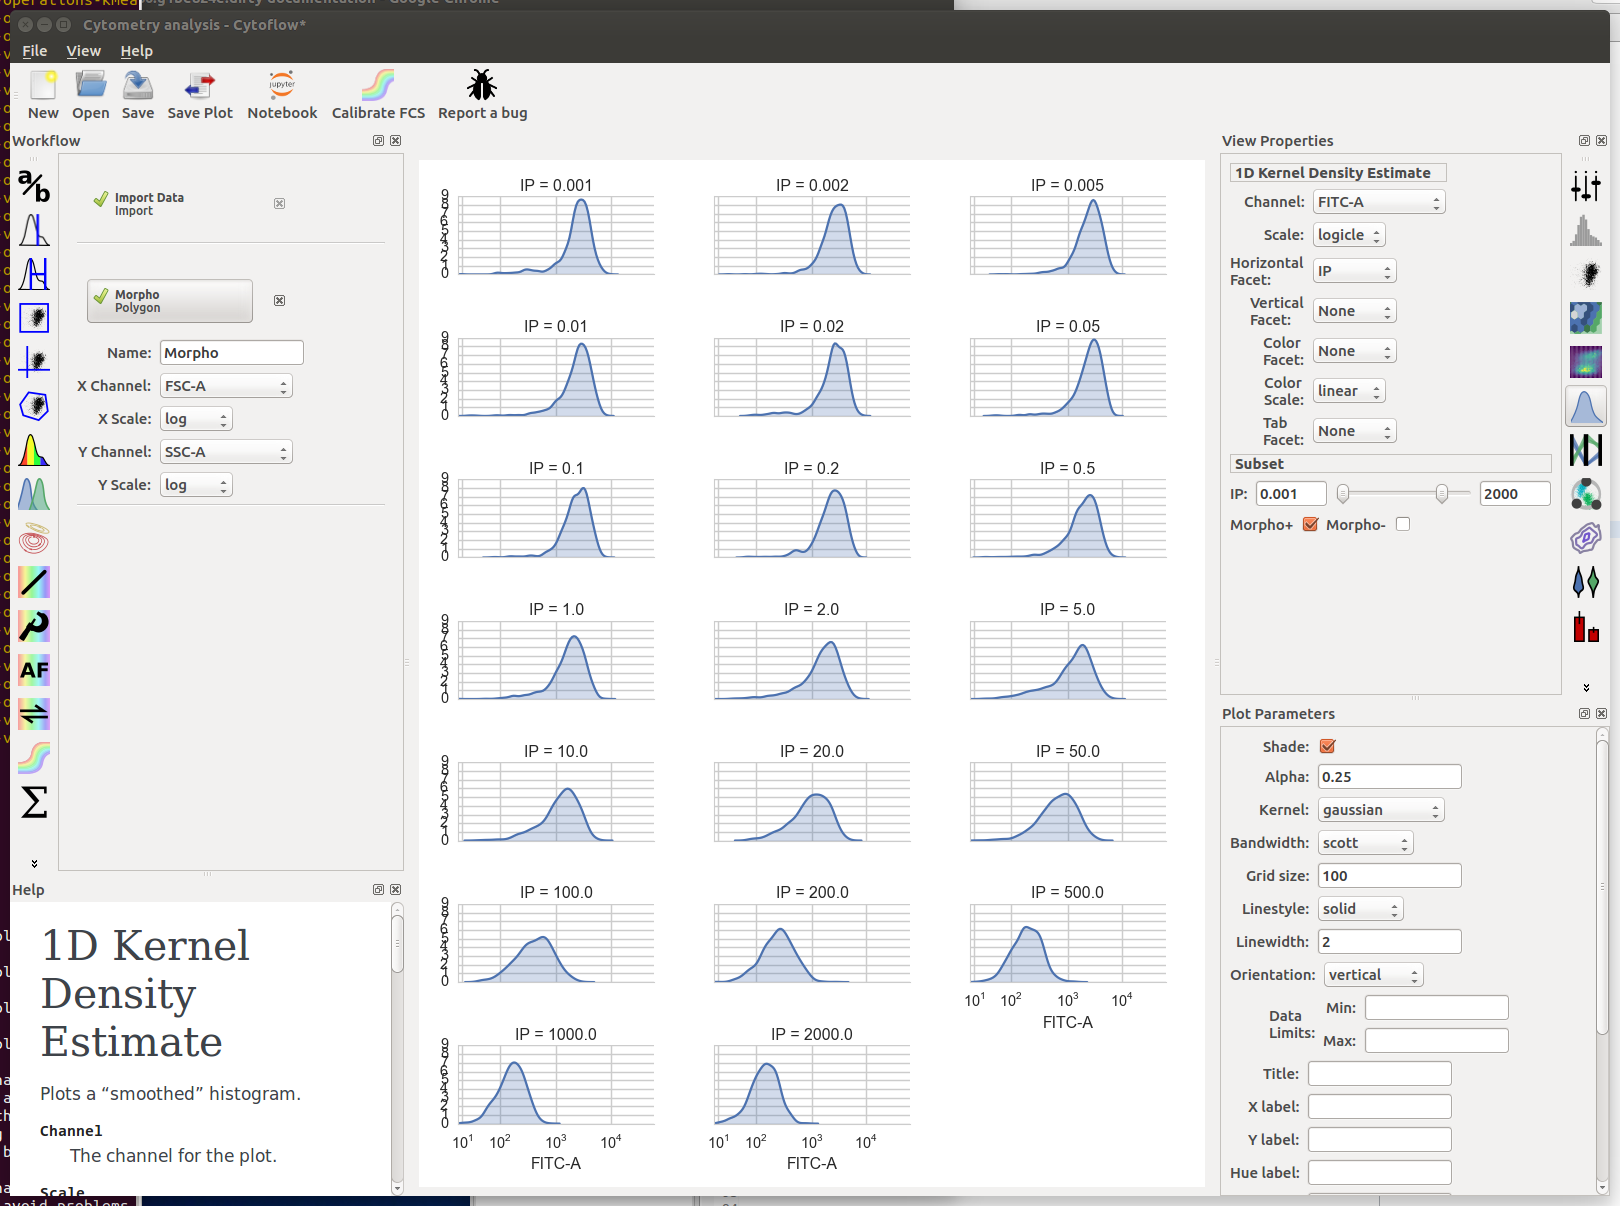Choose the ratio a/b operation icon

(x=34, y=186)
